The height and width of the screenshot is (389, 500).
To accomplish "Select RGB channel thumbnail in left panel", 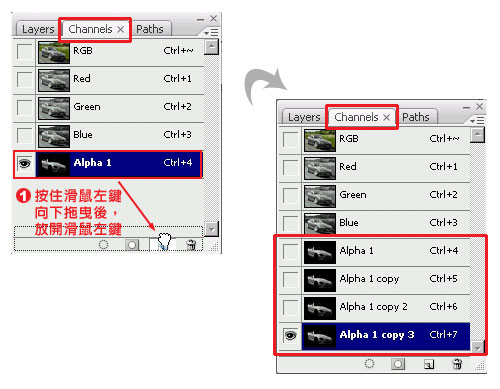I will pyautogui.click(x=54, y=52).
